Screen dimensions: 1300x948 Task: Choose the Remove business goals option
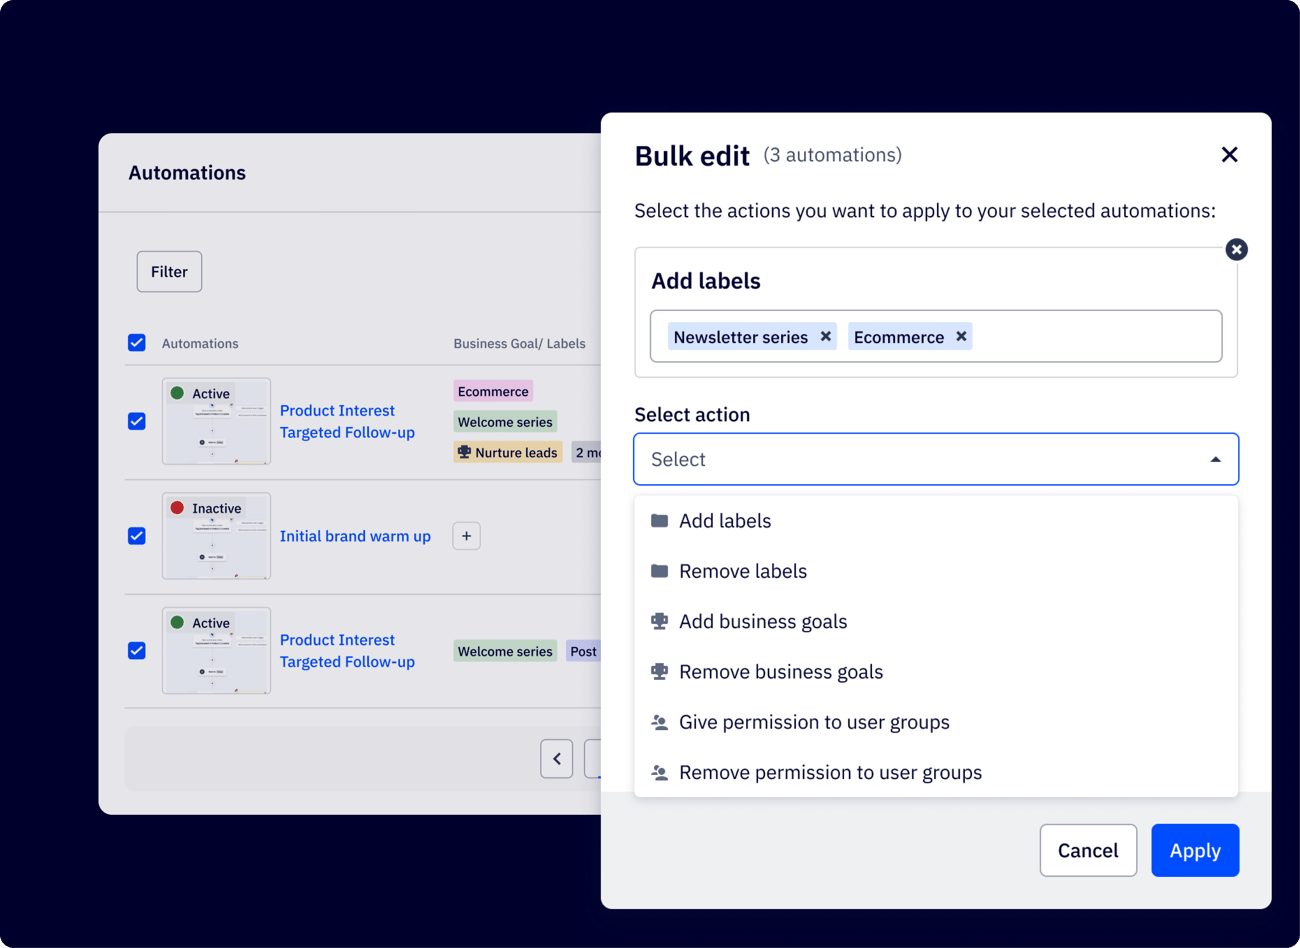pyautogui.click(x=780, y=671)
